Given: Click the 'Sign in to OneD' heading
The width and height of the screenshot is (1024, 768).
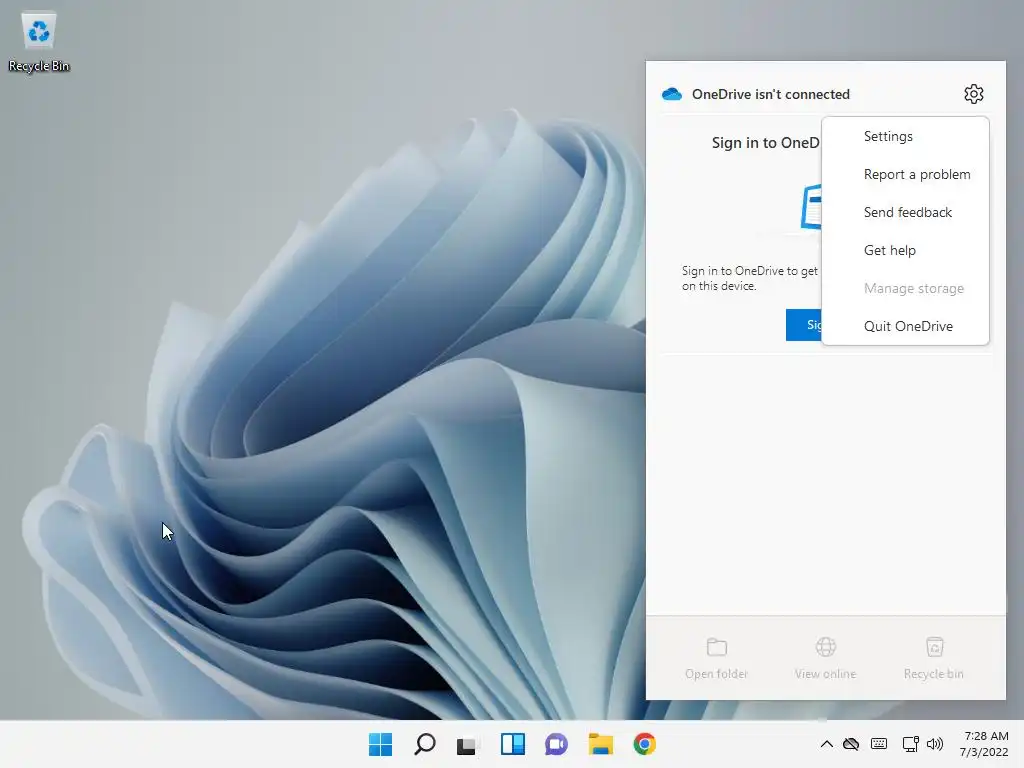Looking at the screenshot, I should (x=765, y=142).
